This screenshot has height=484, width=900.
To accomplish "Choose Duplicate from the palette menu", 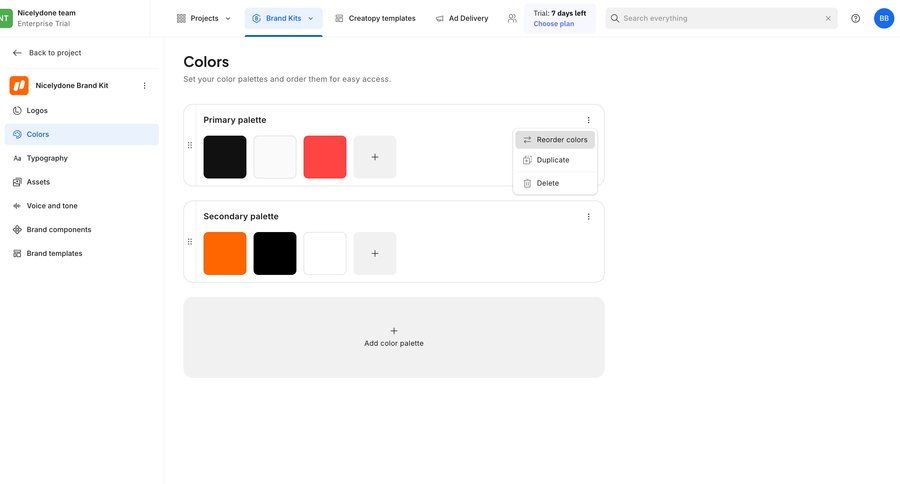I will click(555, 160).
